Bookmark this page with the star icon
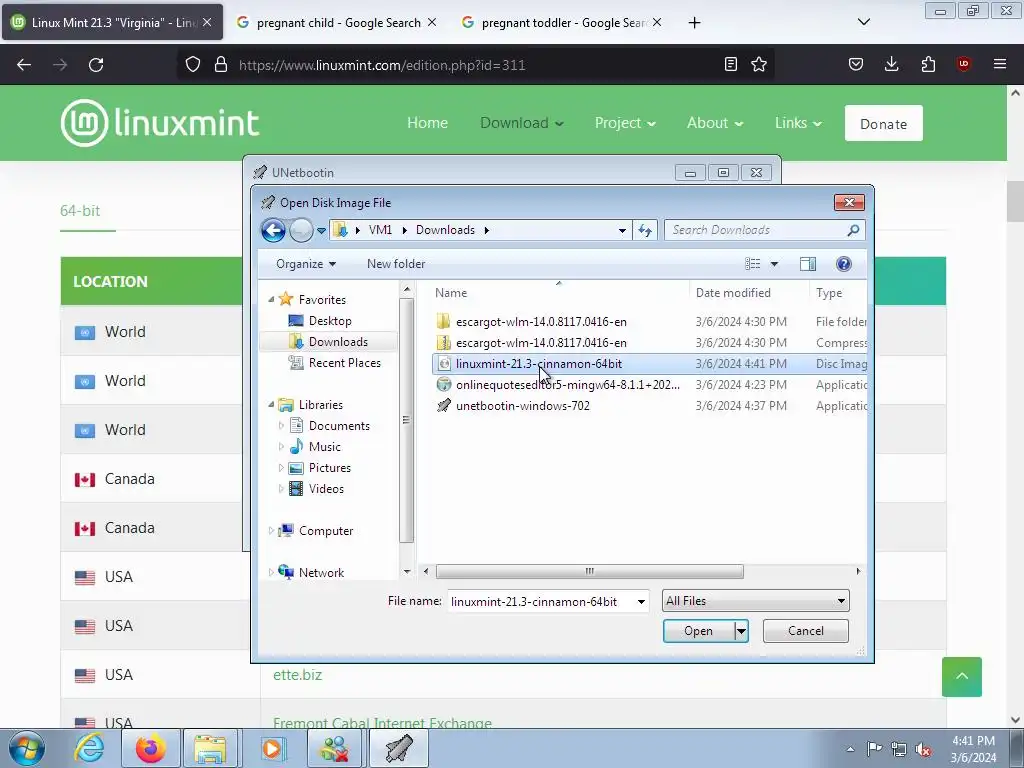 click(x=759, y=64)
